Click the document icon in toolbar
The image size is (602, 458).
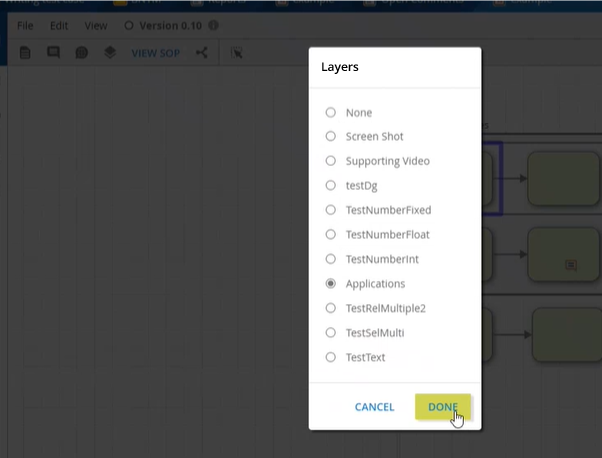point(25,52)
